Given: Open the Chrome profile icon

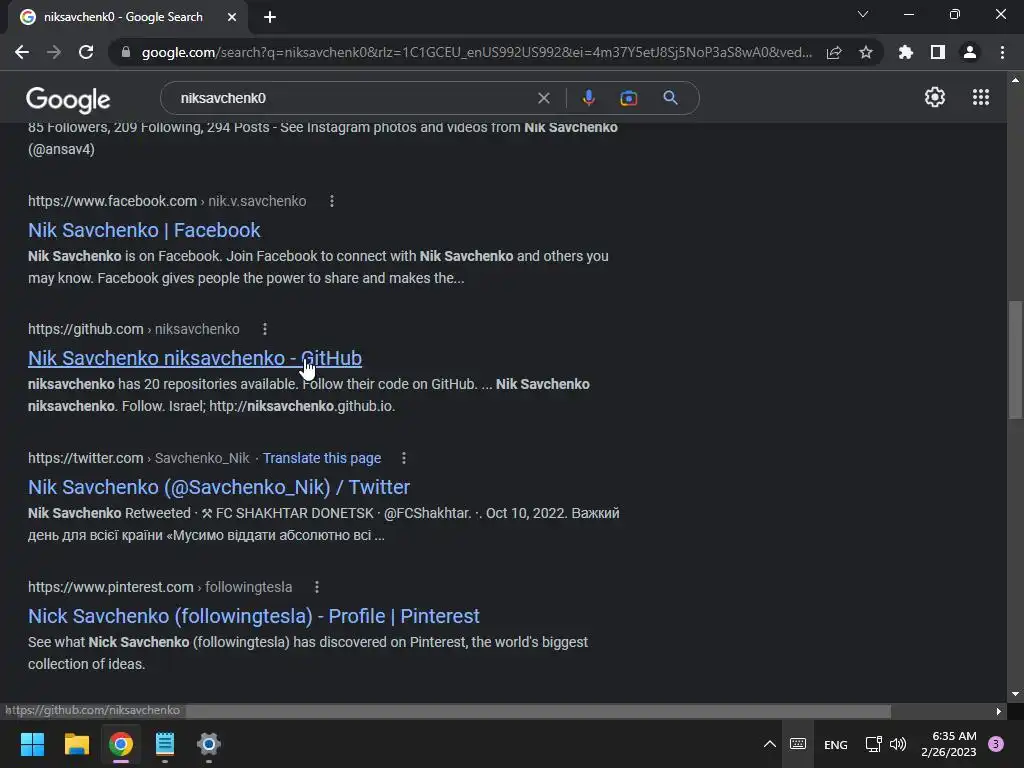Looking at the screenshot, I should 970,52.
